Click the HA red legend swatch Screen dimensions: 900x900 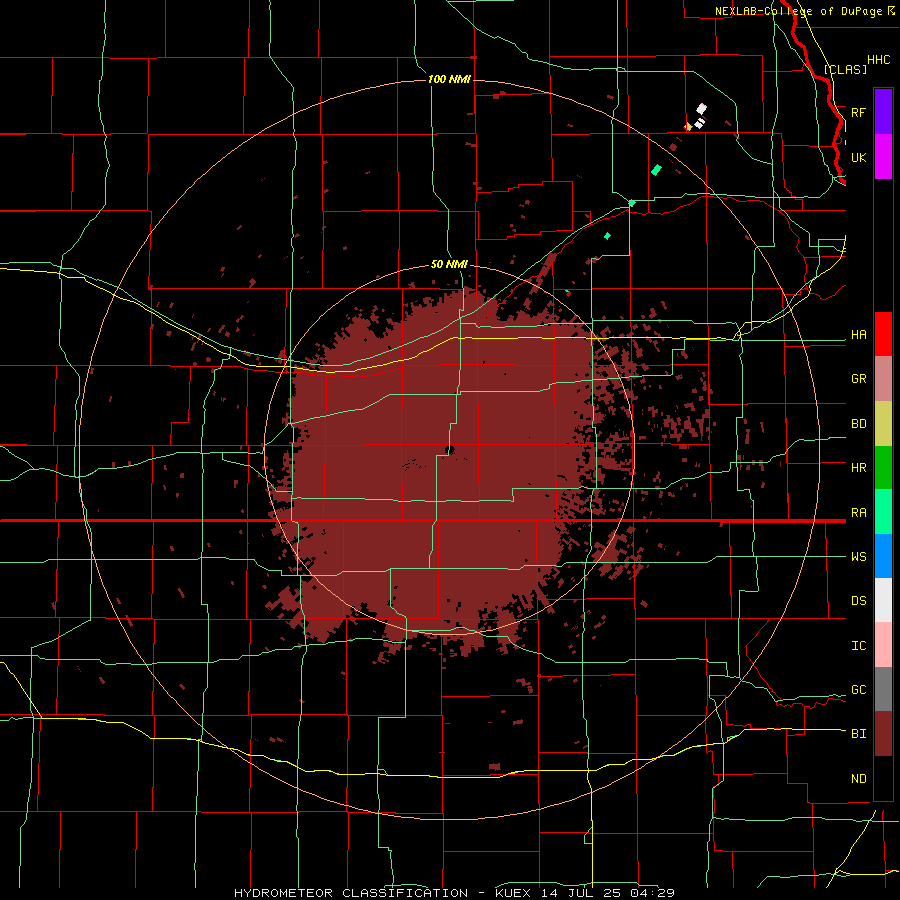coord(883,334)
